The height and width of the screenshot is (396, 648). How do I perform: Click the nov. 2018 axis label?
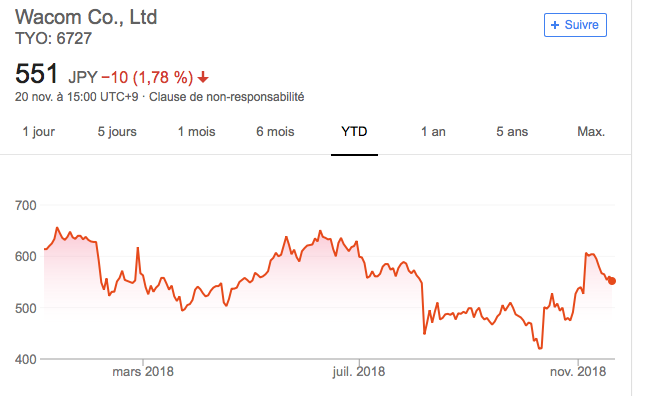(x=578, y=372)
